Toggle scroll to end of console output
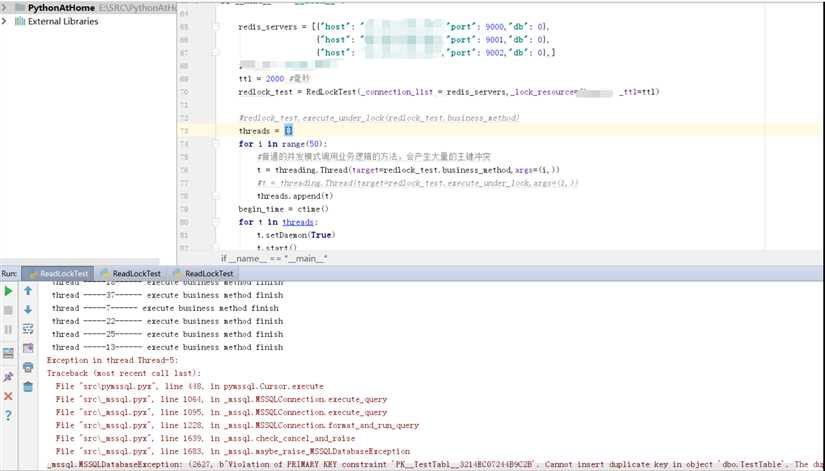Screen dimensions: 825x471 tap(28, 348)
